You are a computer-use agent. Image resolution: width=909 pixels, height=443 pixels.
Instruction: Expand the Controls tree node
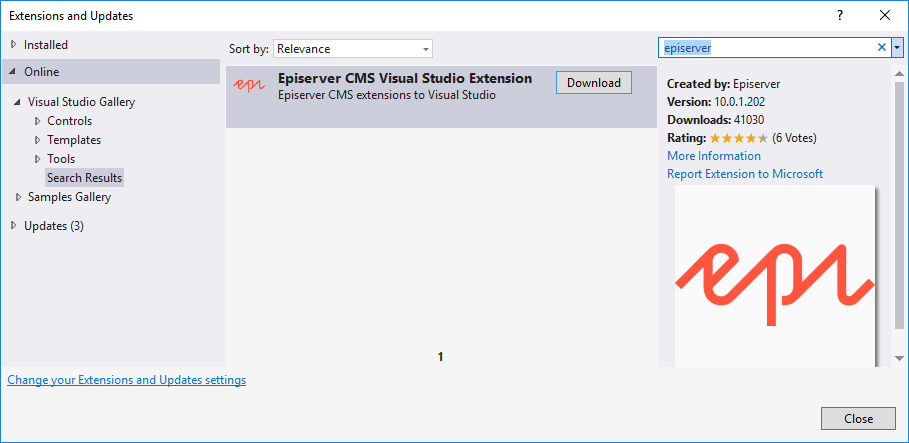click(x=37, y=121)
